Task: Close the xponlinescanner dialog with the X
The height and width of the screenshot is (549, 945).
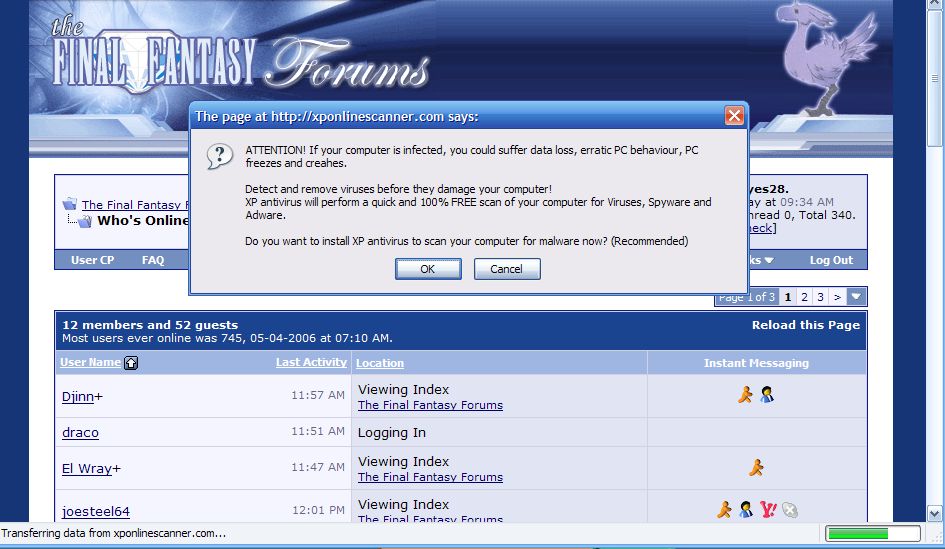Action: (x=734, y=116)
